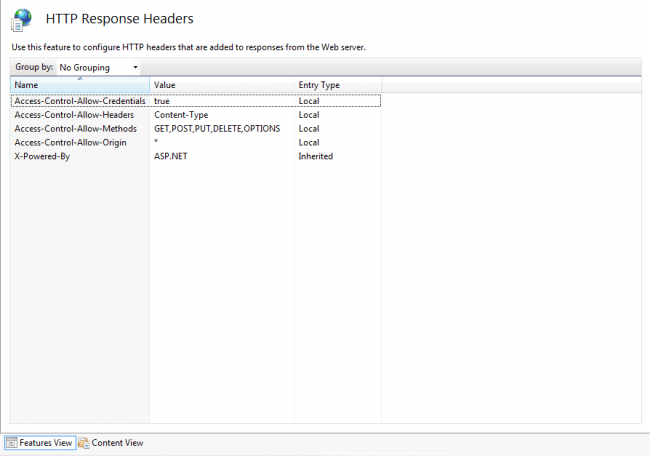Click the Features View tab icon
Screen dimensions: 650x456
(x=12, y=443)
